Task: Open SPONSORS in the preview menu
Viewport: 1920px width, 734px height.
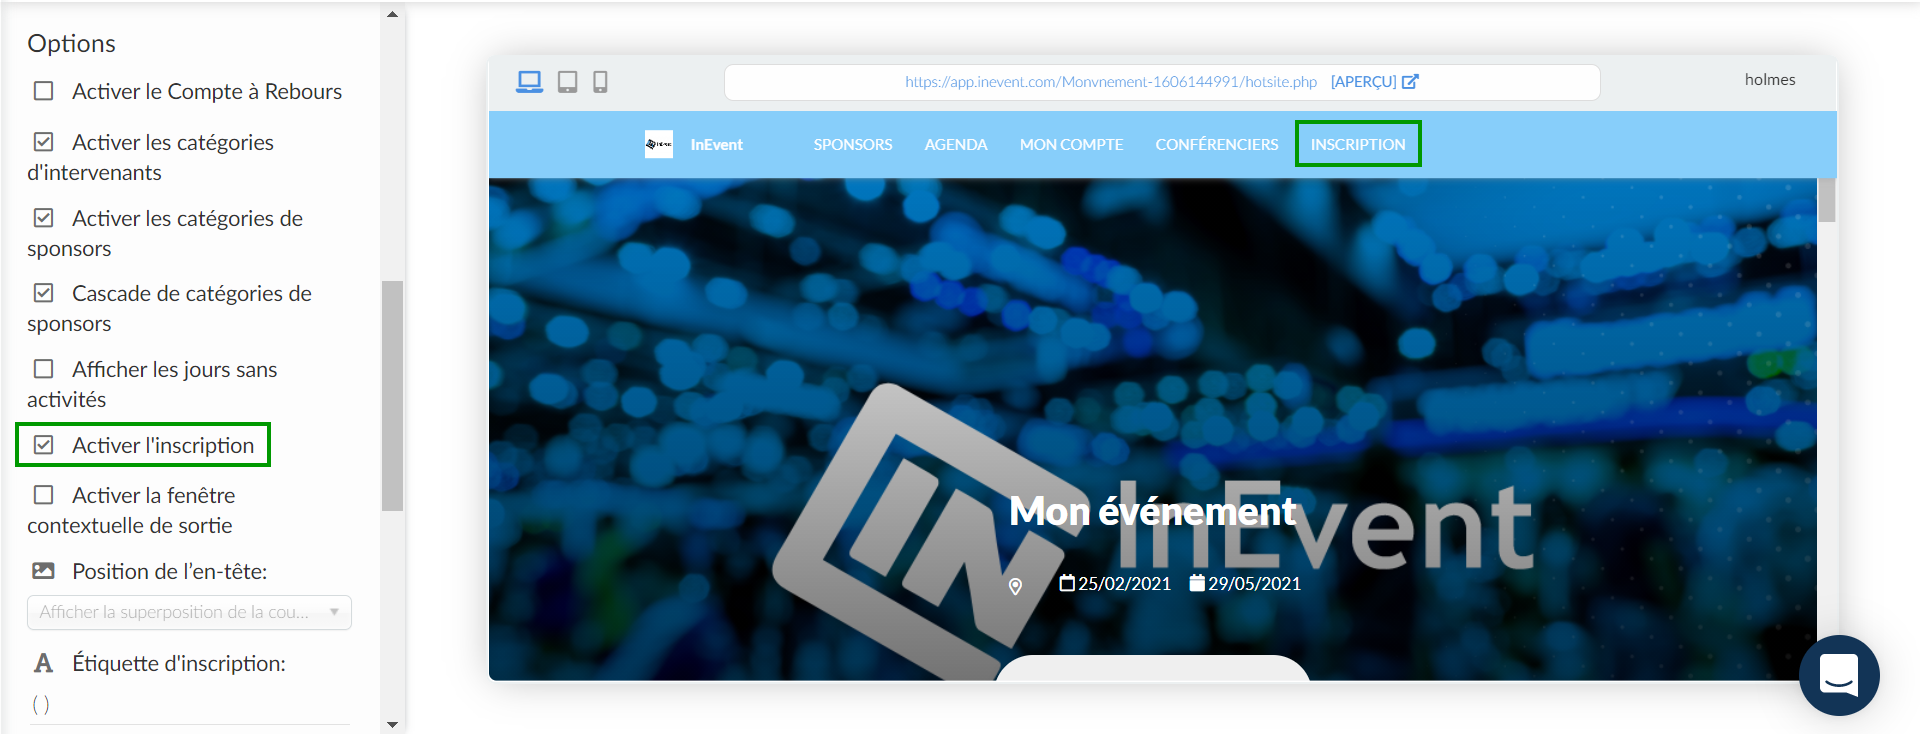Action: pos(853,145)
